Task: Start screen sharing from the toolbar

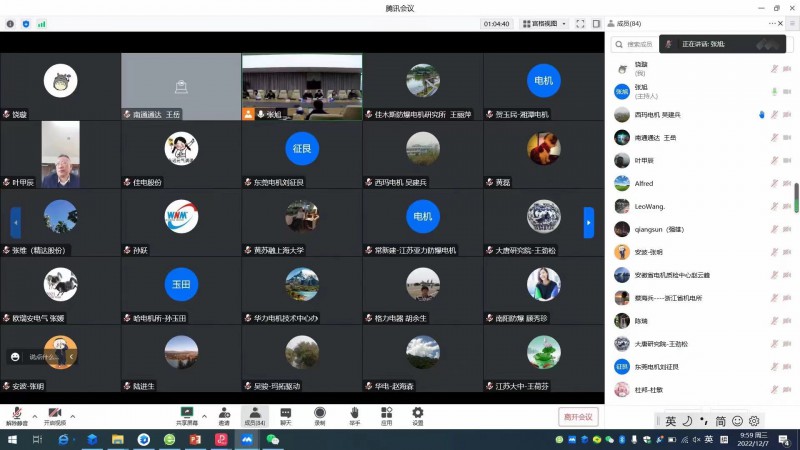Action: [187, 416]
